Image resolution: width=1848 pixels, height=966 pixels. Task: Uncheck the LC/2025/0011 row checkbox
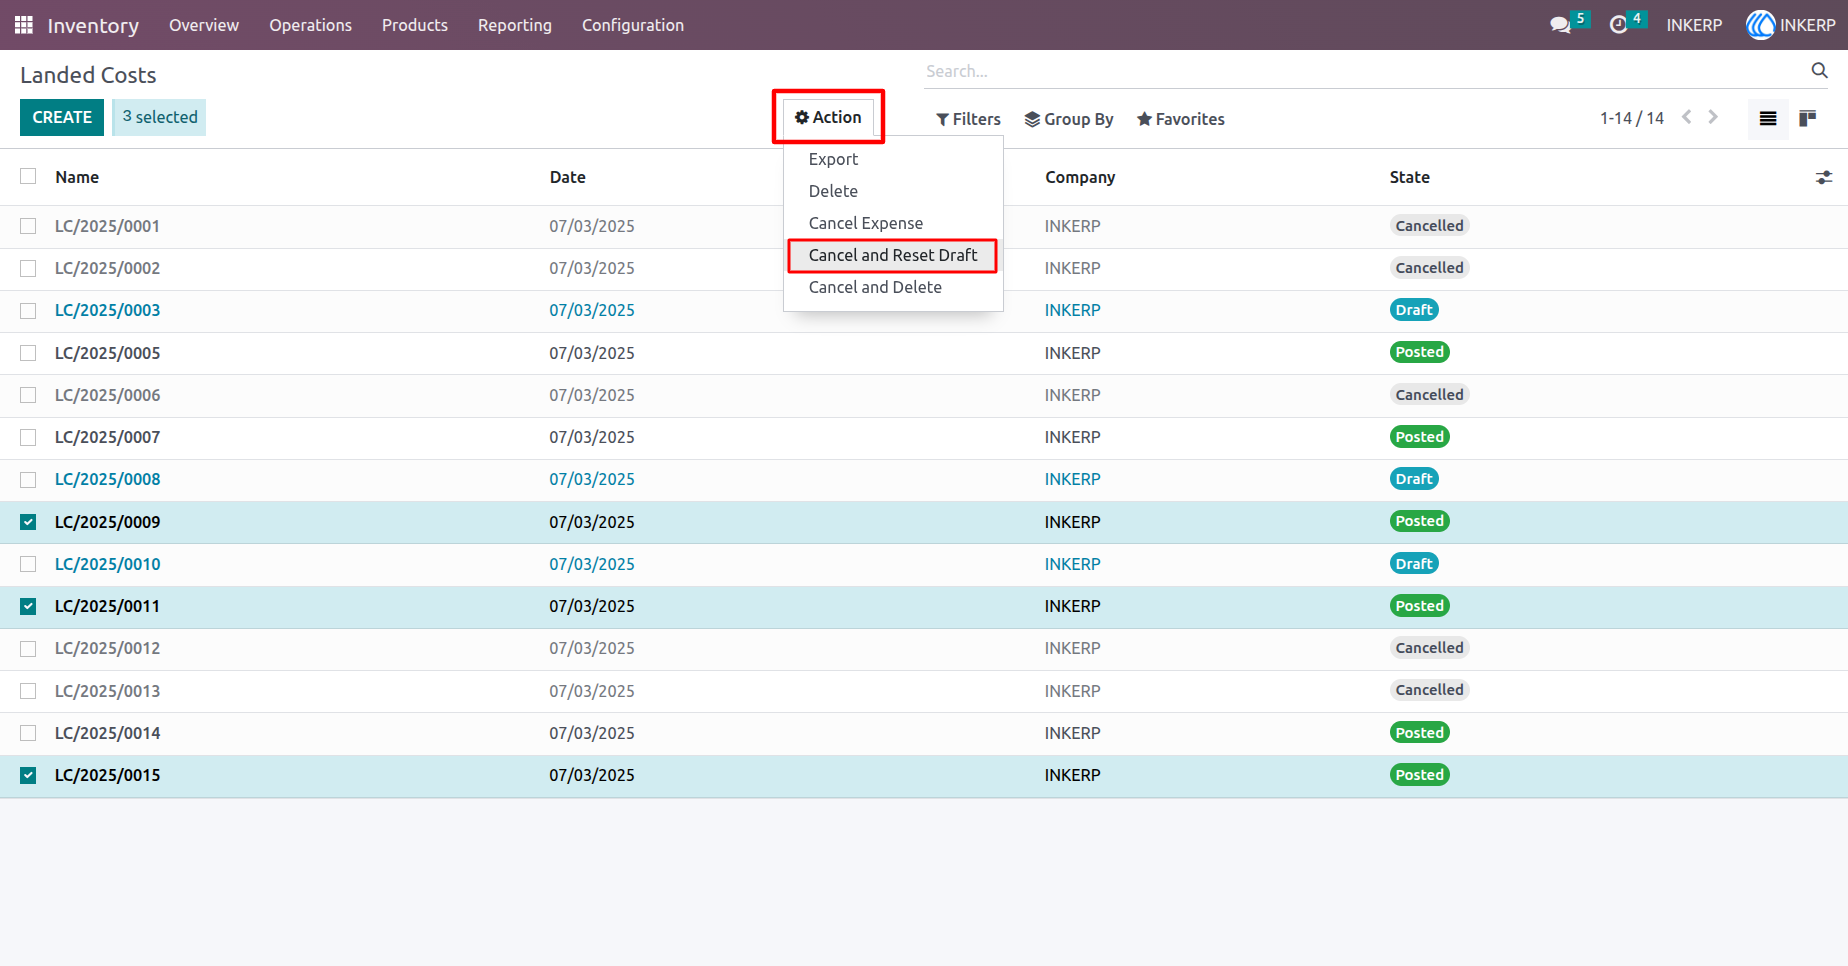click(28, 606)
